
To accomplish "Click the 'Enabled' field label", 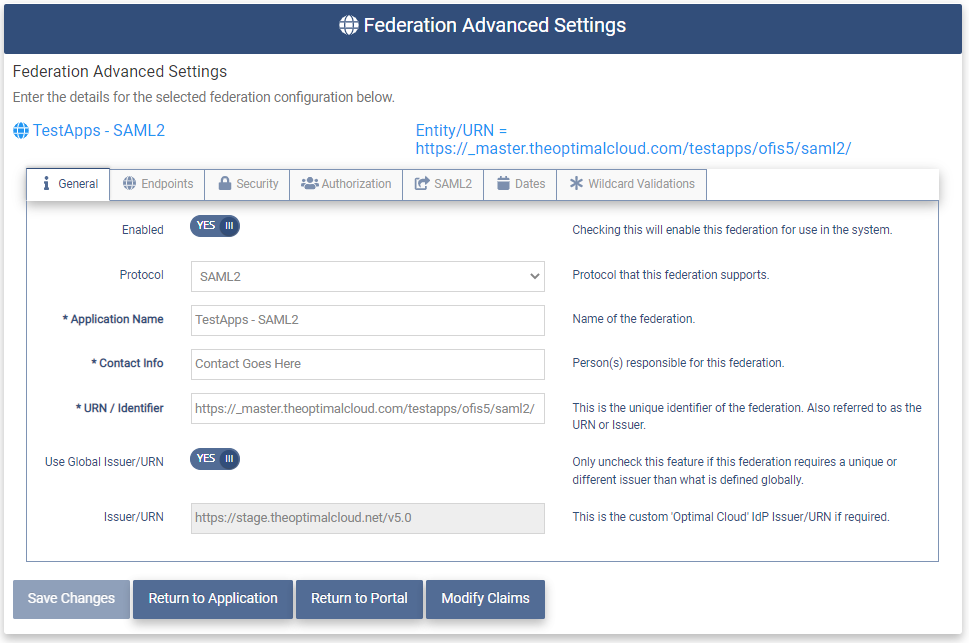I will pyautogui.click(x=143, y=230).
